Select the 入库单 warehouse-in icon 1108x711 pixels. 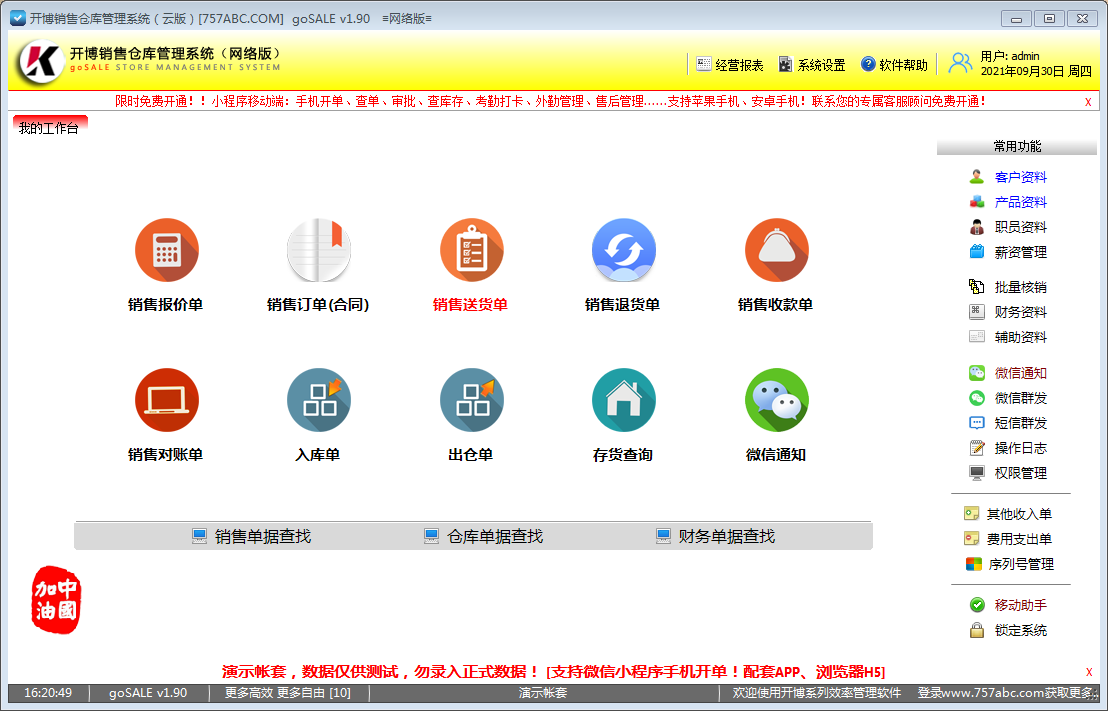(x=319, y=399)
